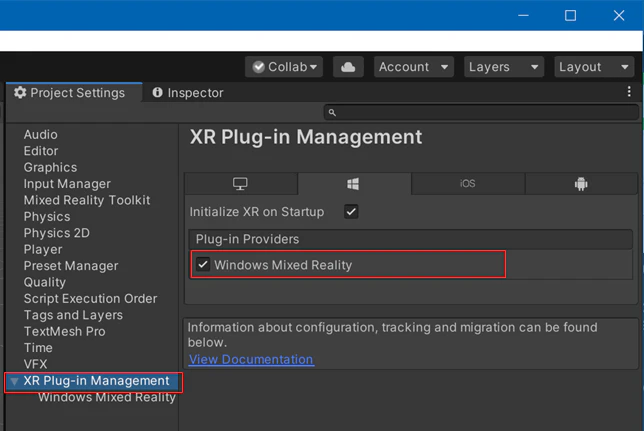Viewport: 644px width, 431px height.
Task: Select XR Plug-in Management settings
Action: [x=96, y=381]
